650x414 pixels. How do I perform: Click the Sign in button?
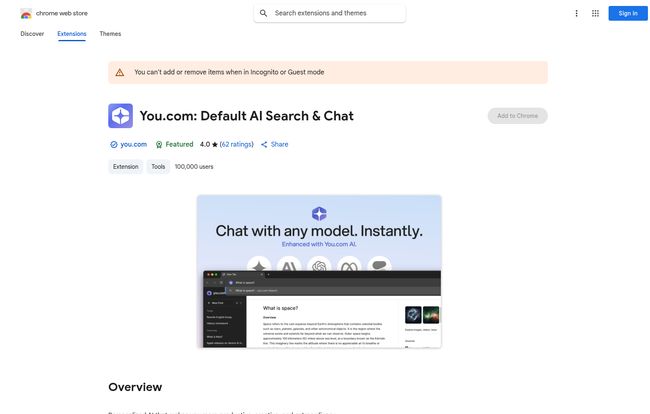(x=628, y=13)
